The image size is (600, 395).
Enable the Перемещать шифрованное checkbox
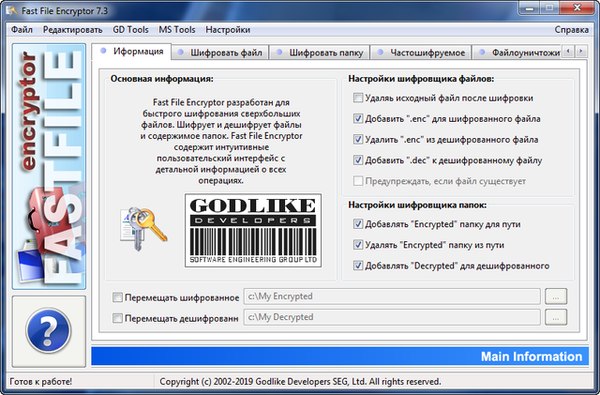coord(117,297)
